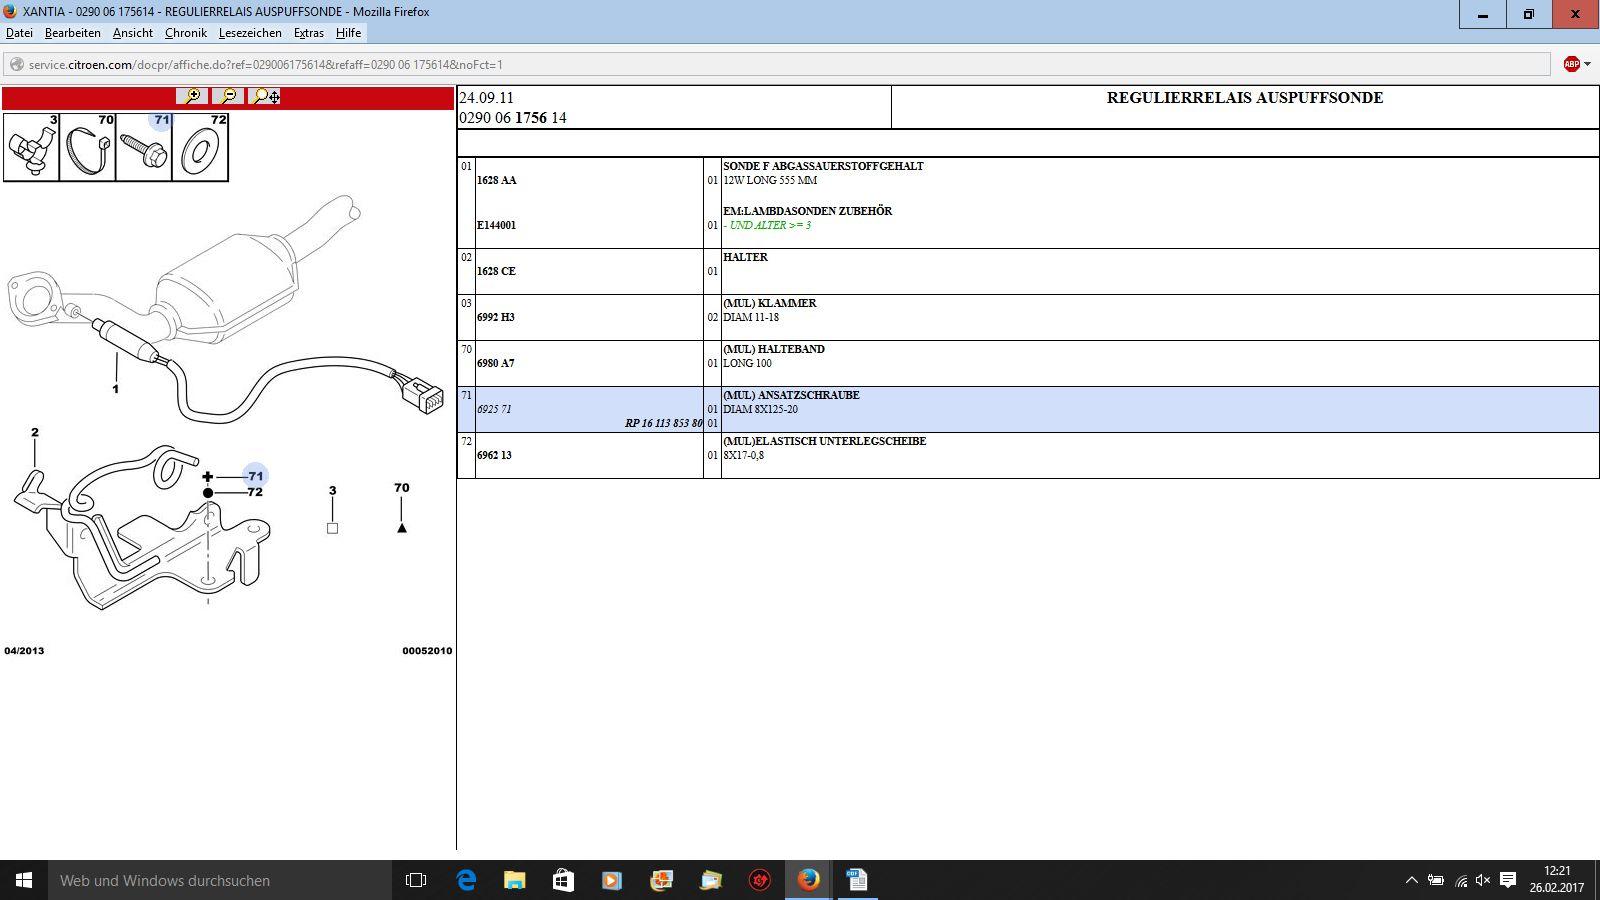This screenshot has width=1600, height=900.
Task: Open the Hilfe menu
Action: [348, 33]
